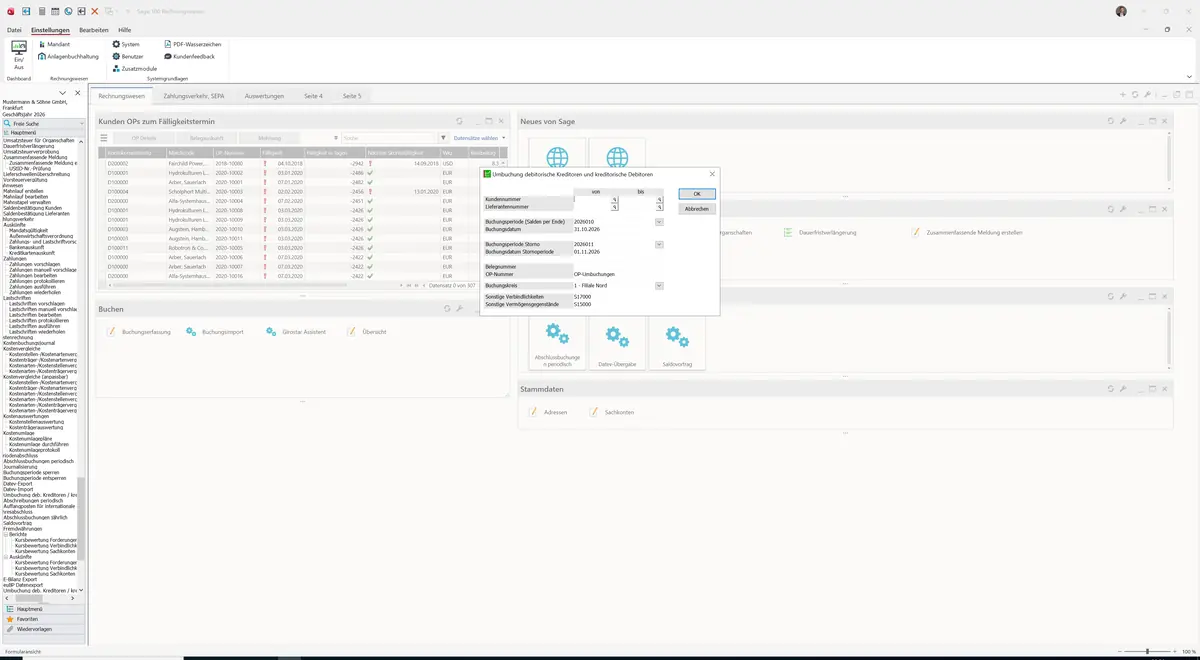Screen dimensions: 1200x660
Task: Open Übersicht in the Buchen widget
Action: 367,331
